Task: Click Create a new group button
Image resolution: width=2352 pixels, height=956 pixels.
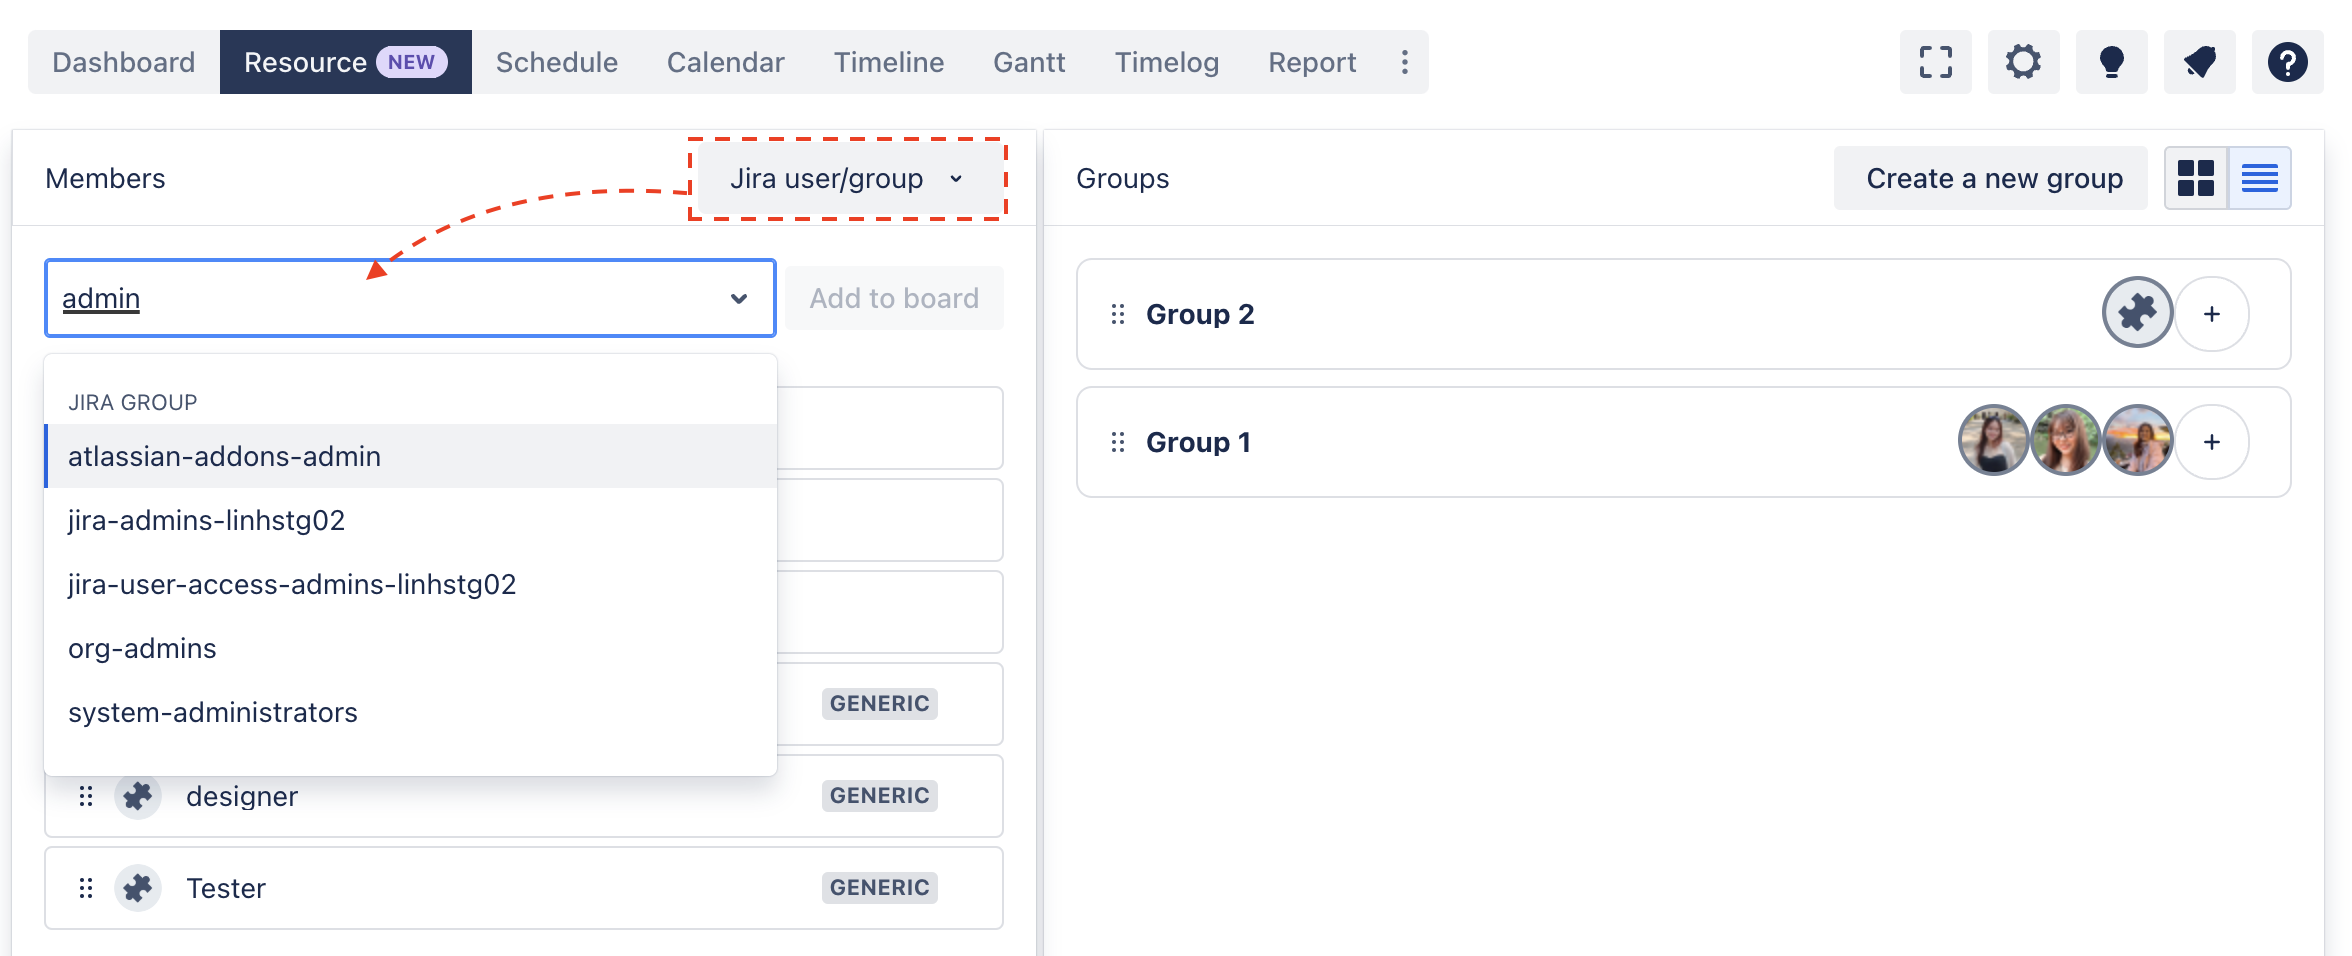Action: click(1993, 178)
